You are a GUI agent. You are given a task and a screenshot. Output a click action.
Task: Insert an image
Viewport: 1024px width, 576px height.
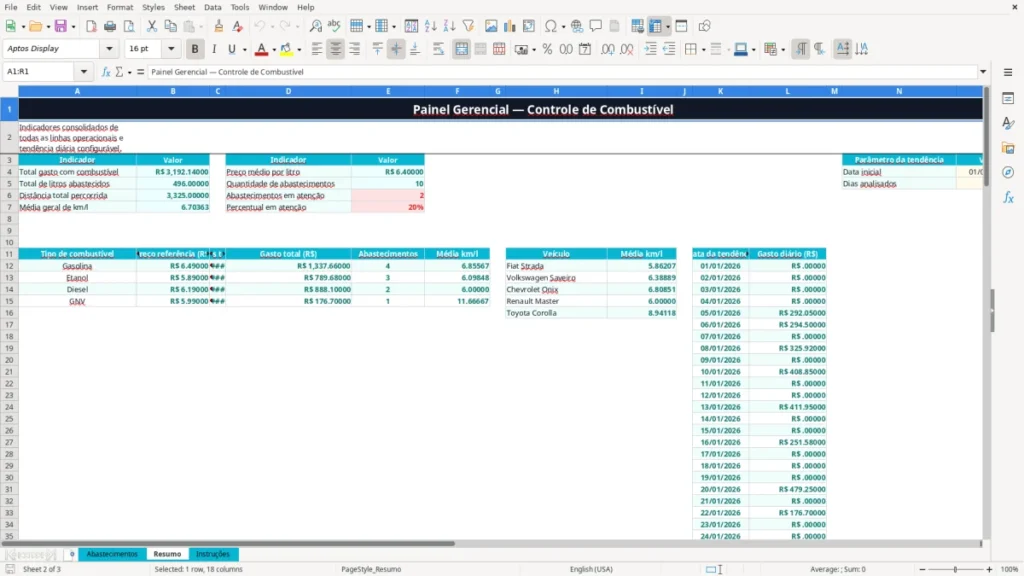tap(491, 26)
